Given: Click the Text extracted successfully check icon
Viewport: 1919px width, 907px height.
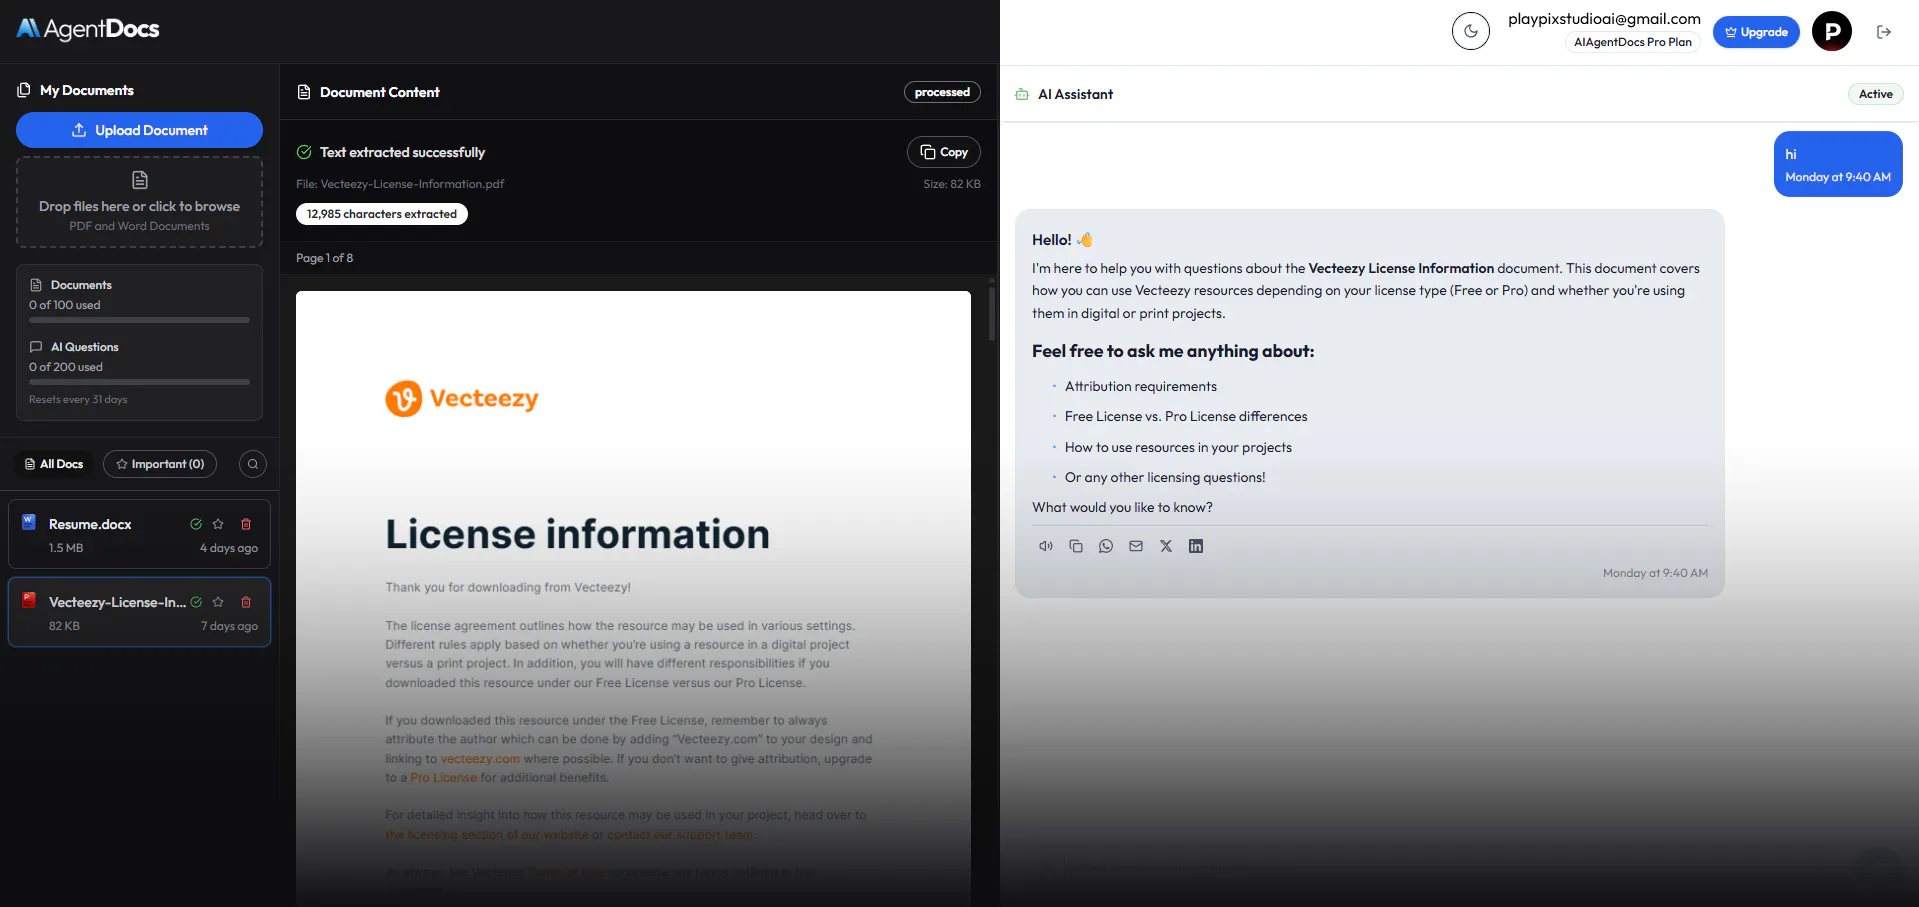Looking at the screenshot, I should pos(304,152).
